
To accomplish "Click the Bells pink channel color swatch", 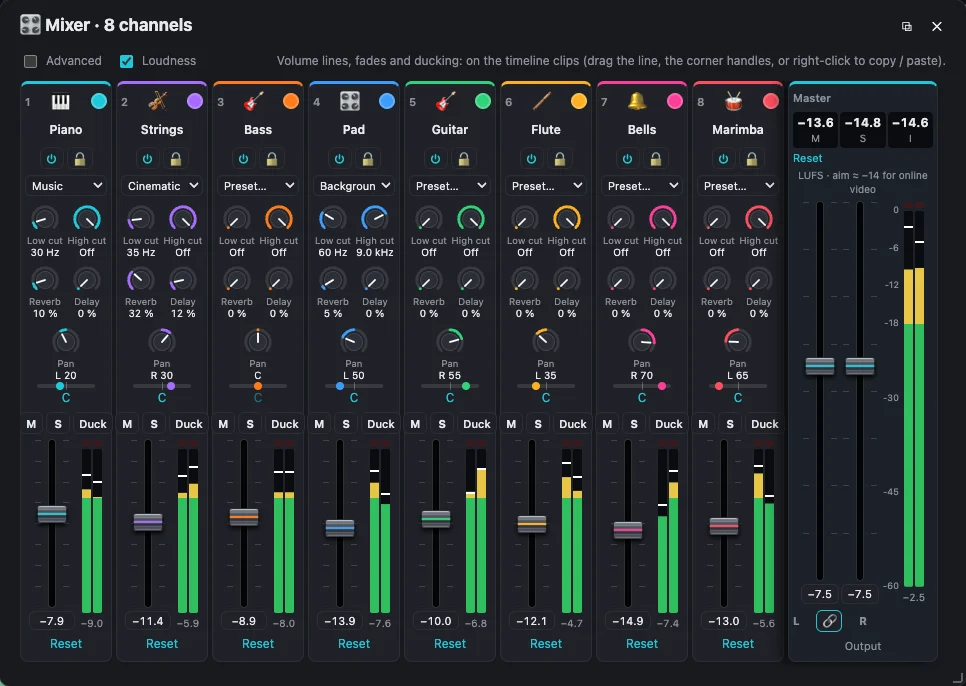I will coord(675,101).
